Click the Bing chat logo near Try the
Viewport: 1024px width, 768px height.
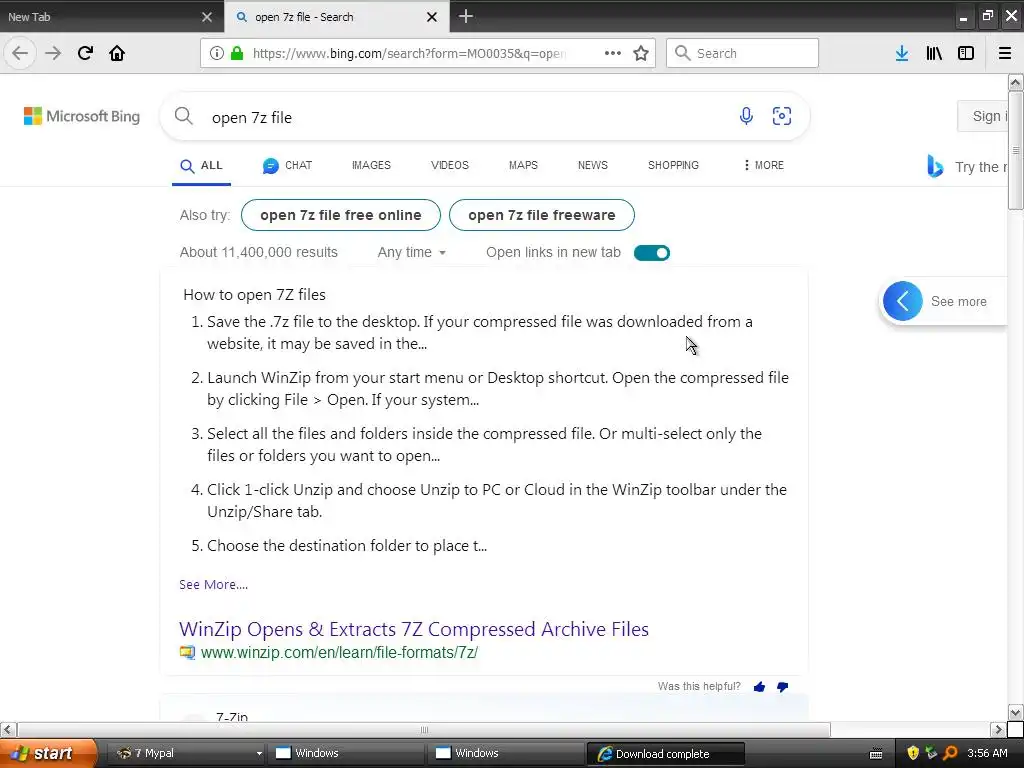point(935,167)
